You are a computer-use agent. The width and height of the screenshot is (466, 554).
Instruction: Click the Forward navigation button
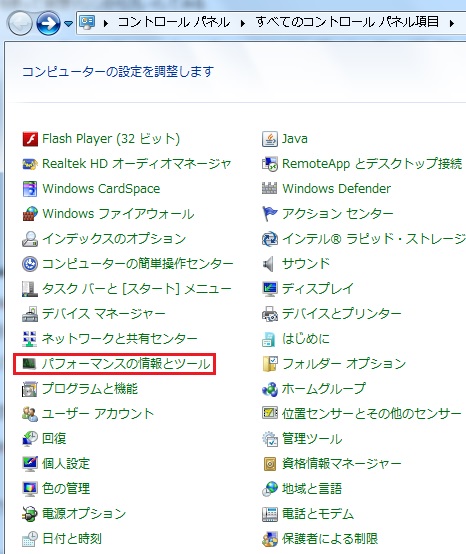[48, 23]
